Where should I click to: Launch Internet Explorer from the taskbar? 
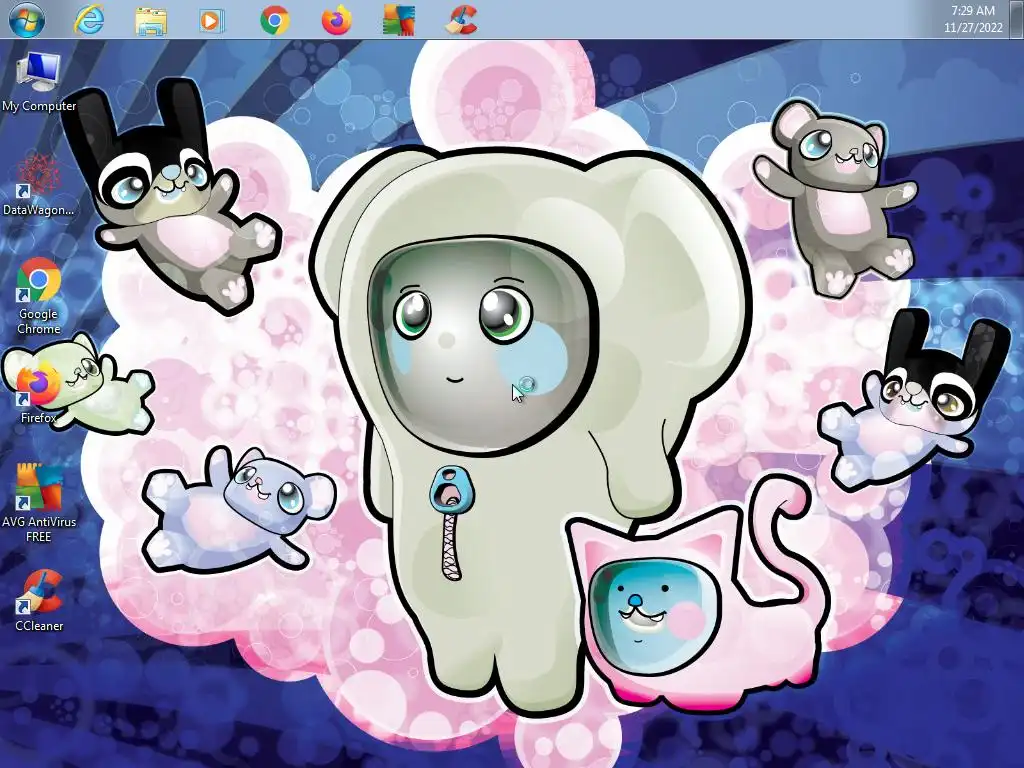coord(89,20)
